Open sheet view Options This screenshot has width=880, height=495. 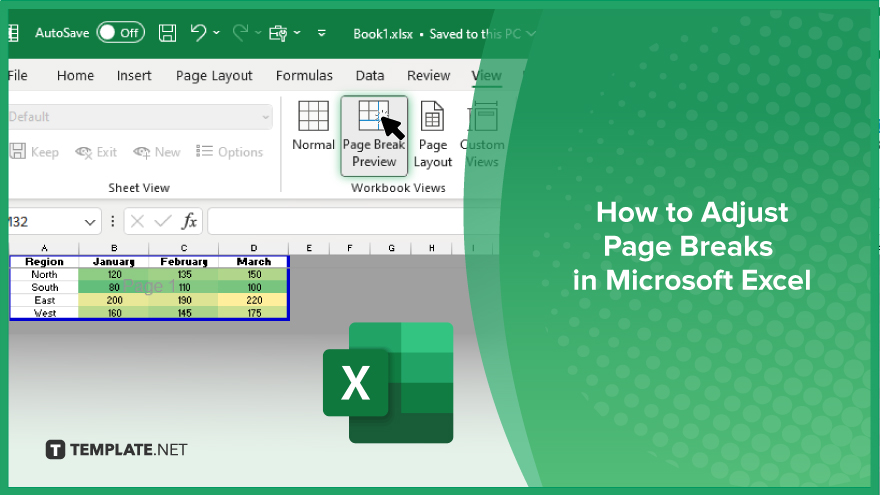click(x=230, y=152)
